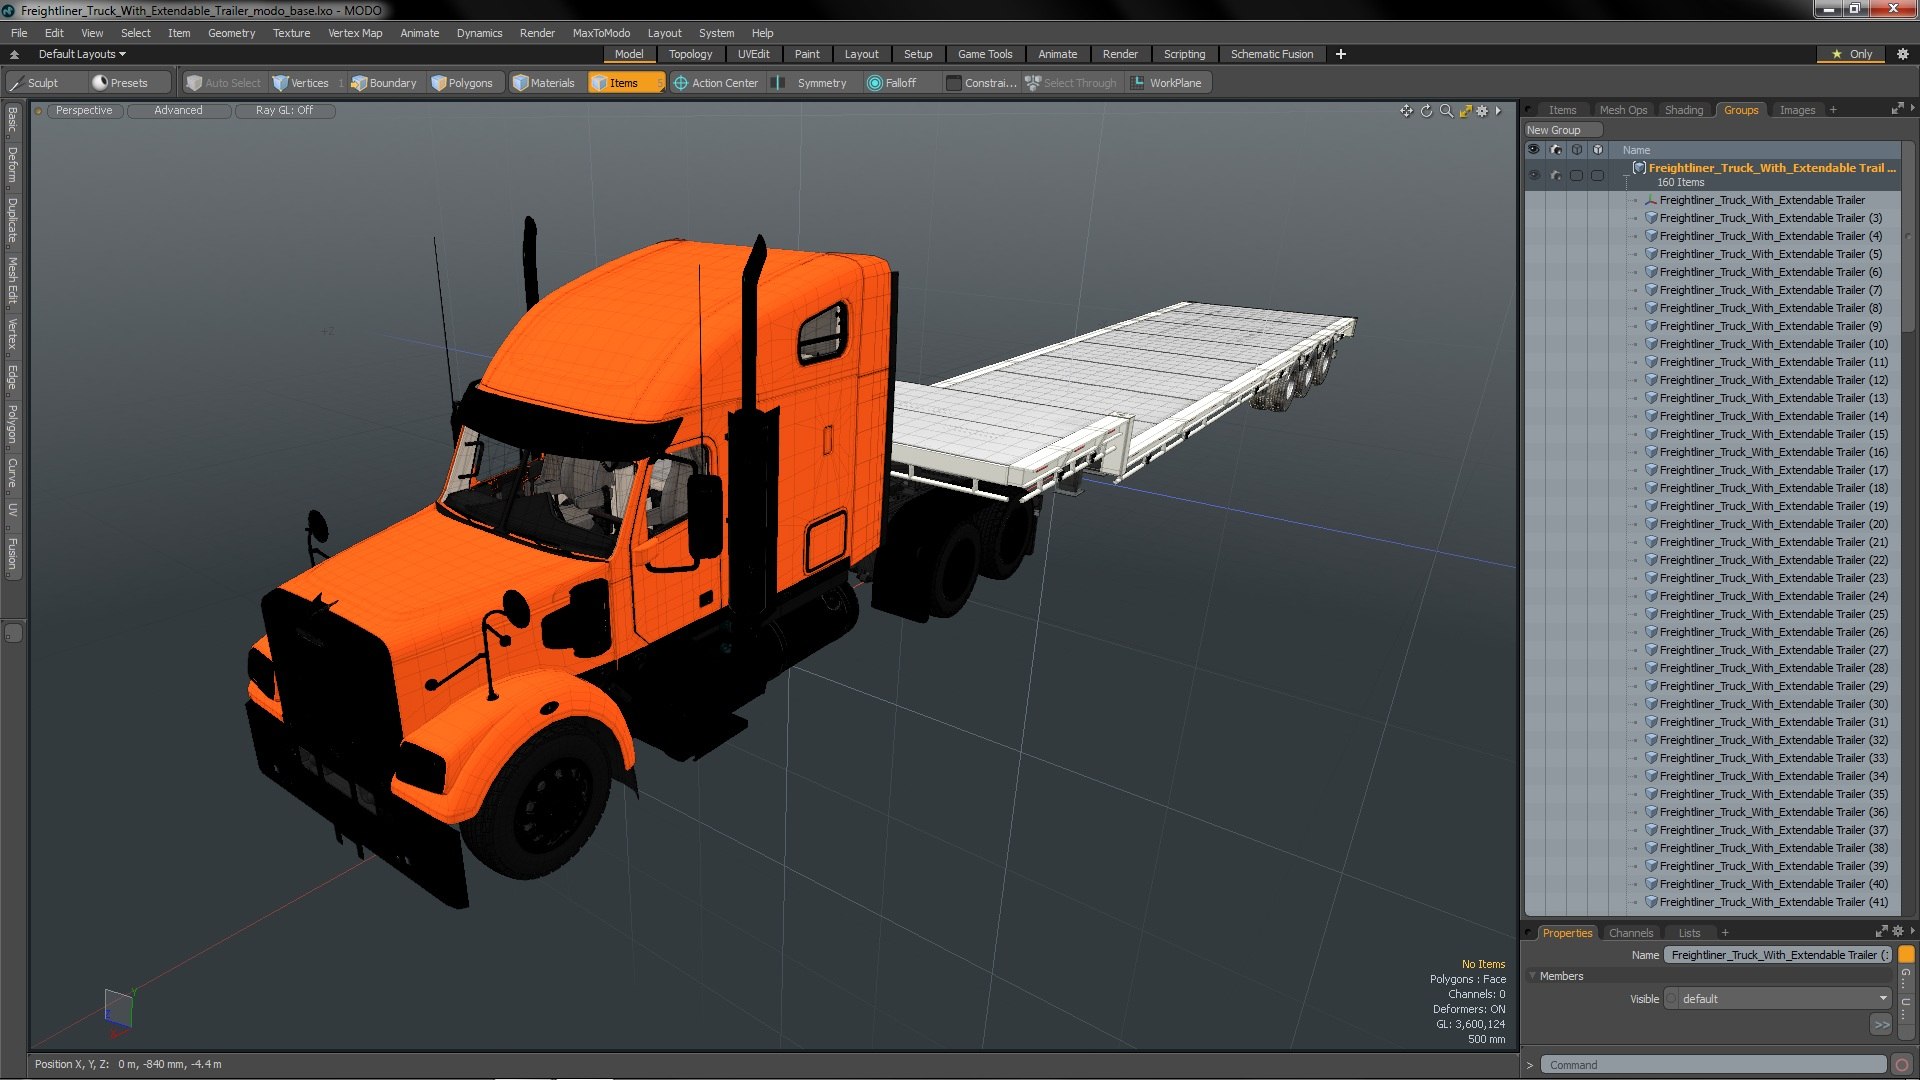This screenshot has height=1080, width=1920.
Task: Expand more properties with the >> button
Action: (x=1881, y=1025)
